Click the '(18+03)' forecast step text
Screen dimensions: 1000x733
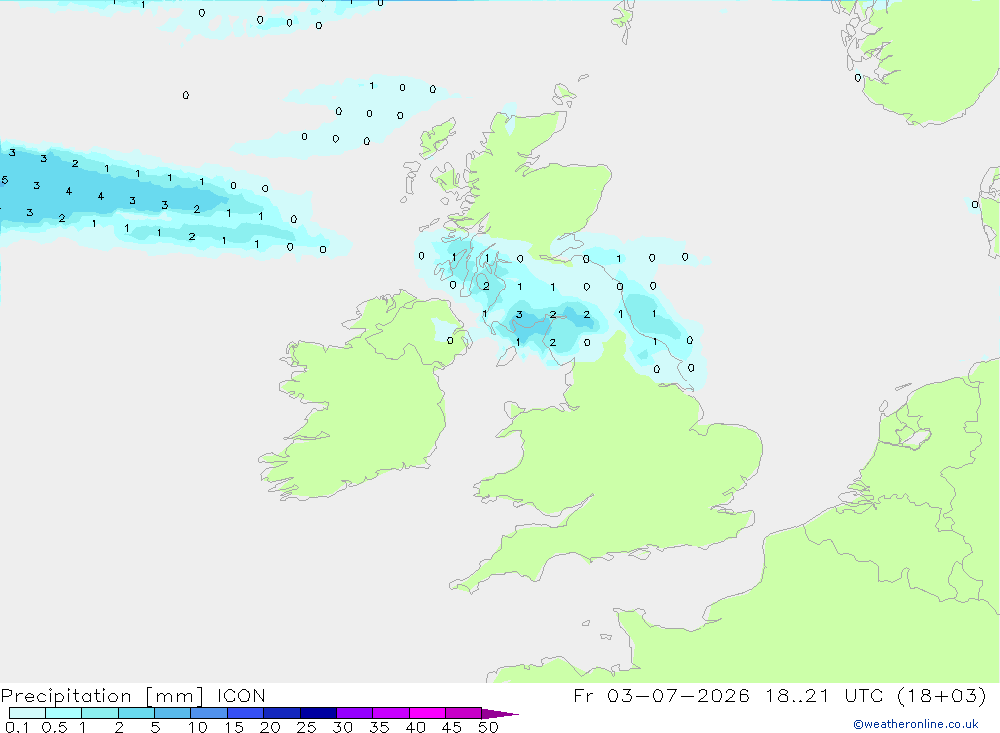pos(941,695)
